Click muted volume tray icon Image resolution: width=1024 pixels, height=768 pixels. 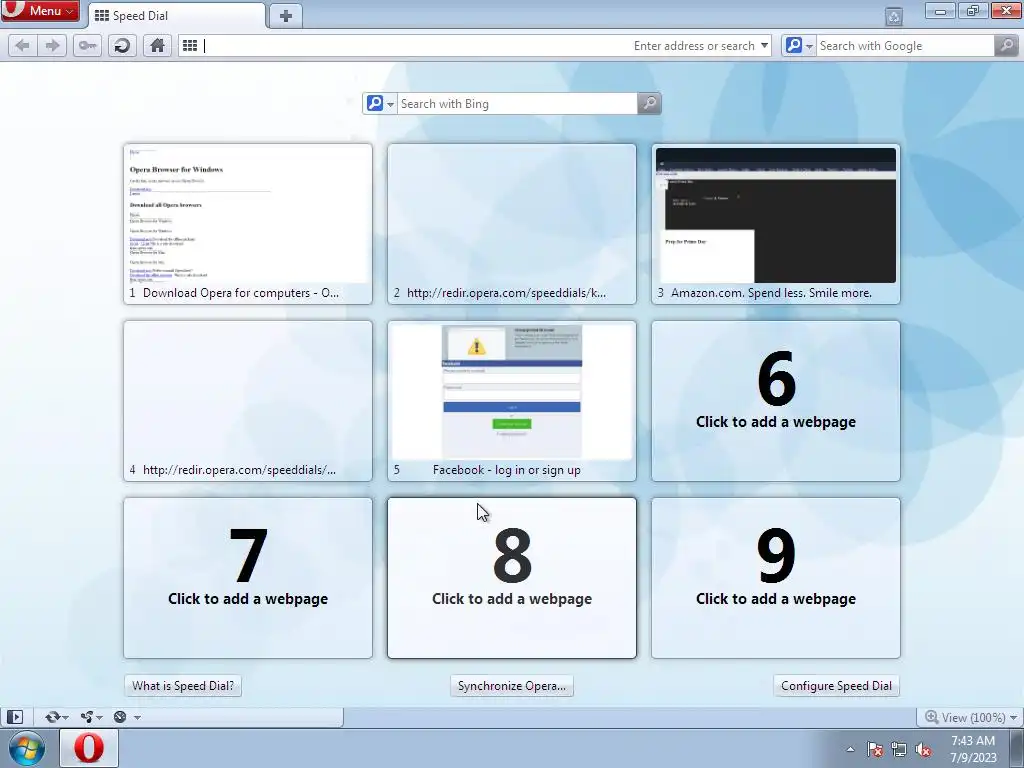point(923,749)
